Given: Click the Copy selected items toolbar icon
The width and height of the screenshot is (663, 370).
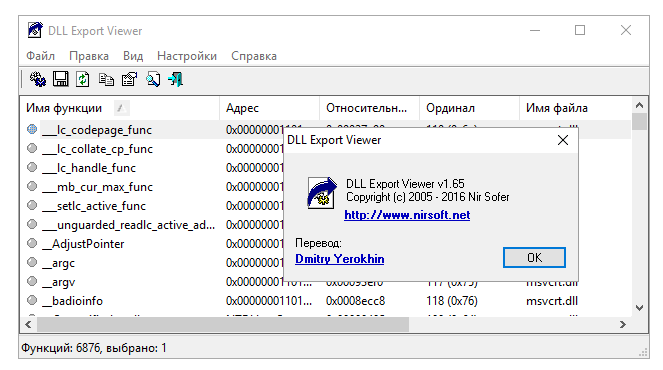Looking at the screenshot, I should pos(106,79).
